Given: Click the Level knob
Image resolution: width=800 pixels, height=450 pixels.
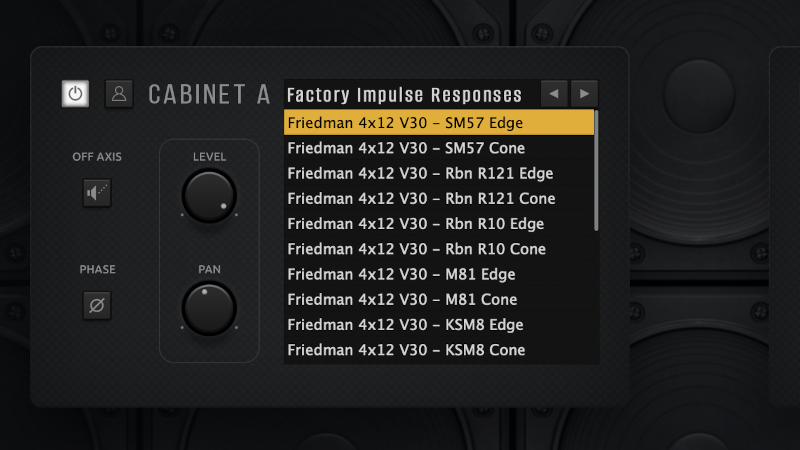Looking at the screenshot, I should [x=209, y=196].
